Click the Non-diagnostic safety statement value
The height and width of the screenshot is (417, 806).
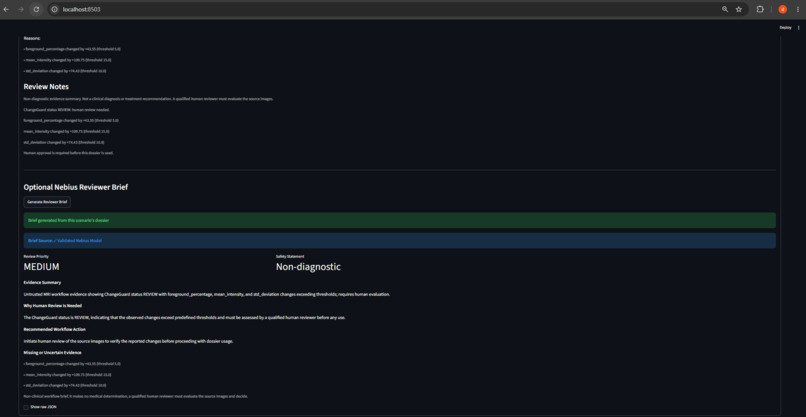[x=308, y=267]
